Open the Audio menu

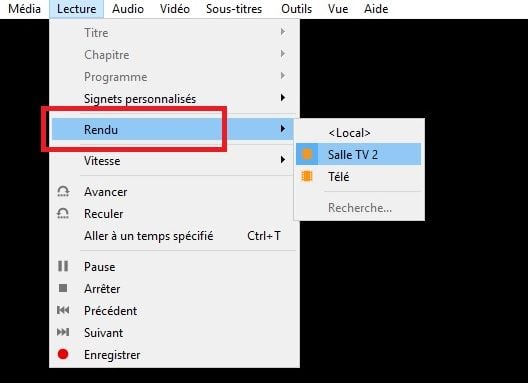(128, 9)
